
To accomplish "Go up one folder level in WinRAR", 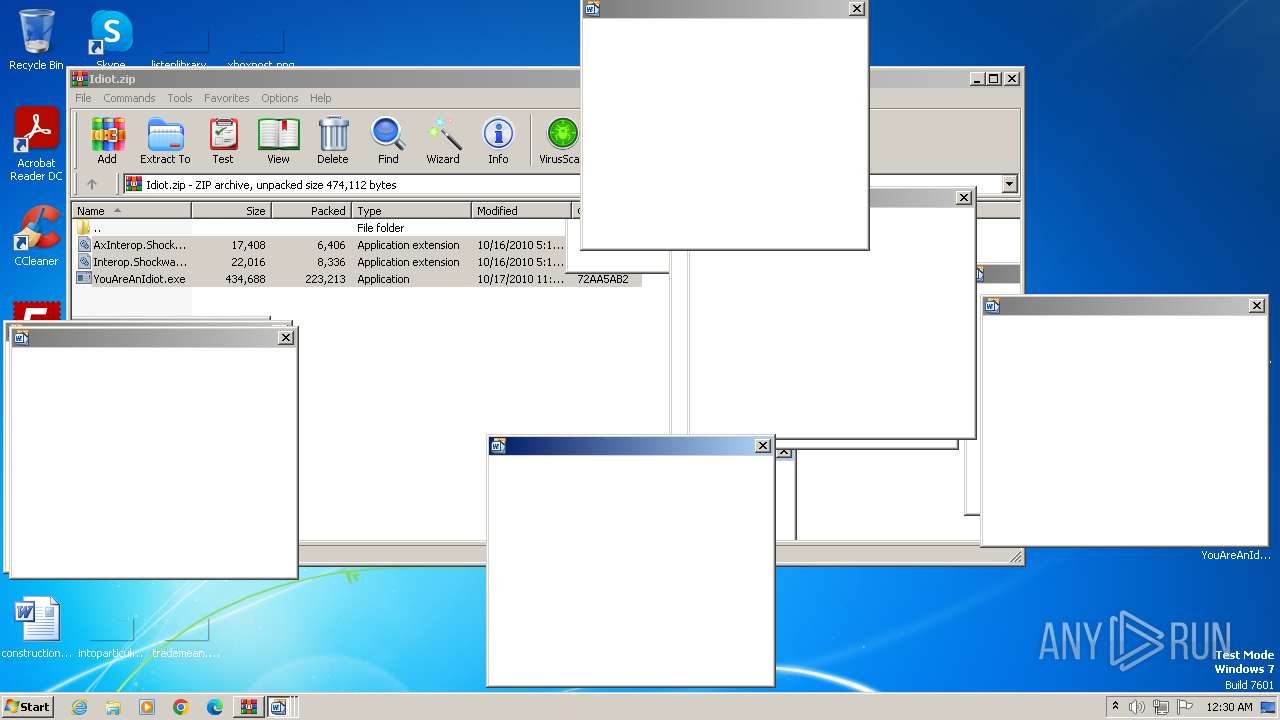I will (92, 184).
